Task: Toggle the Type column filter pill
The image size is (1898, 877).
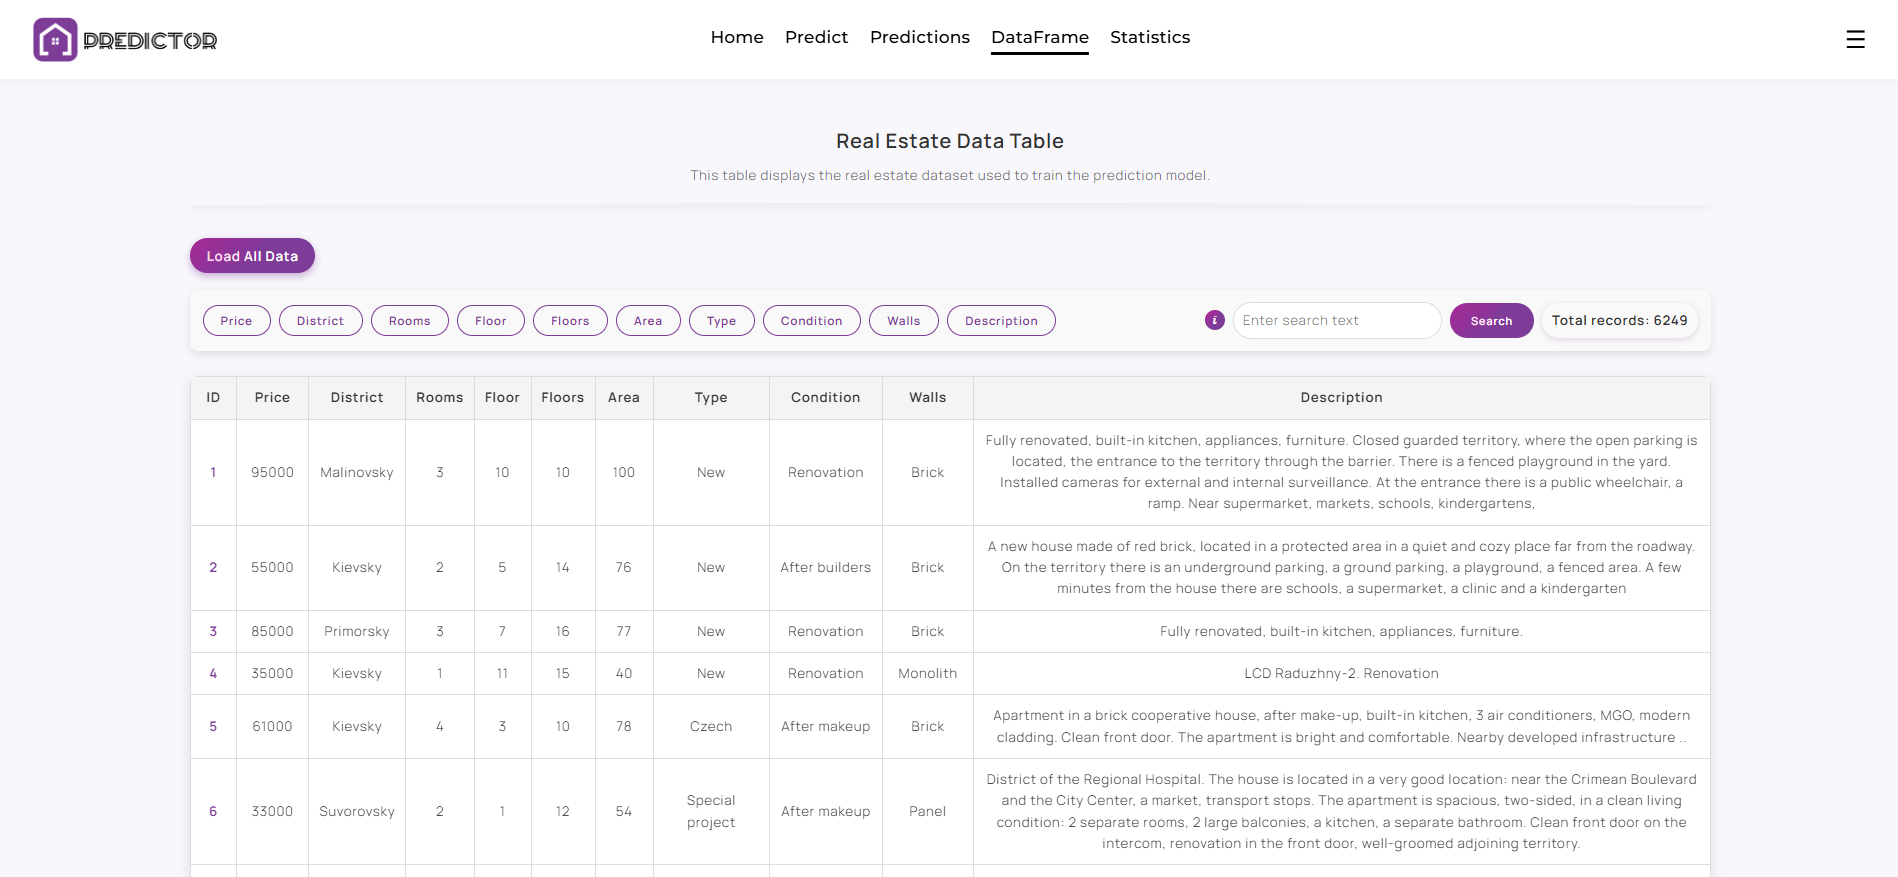Action: click(721, 321)
